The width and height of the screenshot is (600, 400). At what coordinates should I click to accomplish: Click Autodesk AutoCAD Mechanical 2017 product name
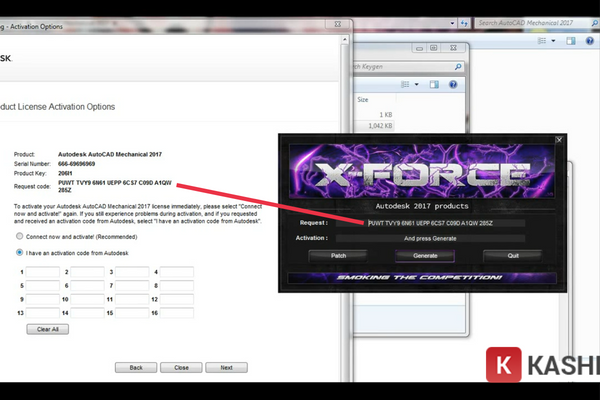click(x=110, y=154)
